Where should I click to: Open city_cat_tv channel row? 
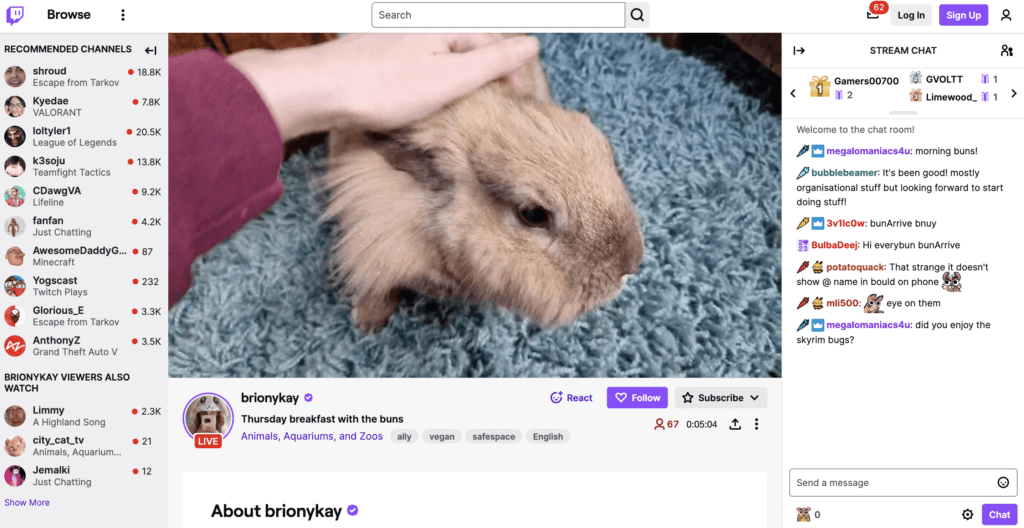click(83, 446)
